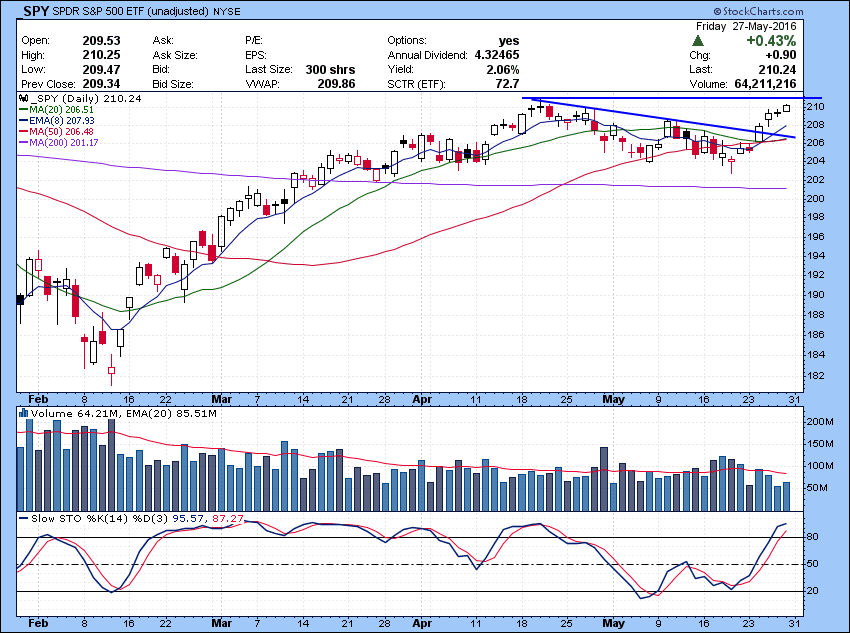Image resolution: width=850 pixels, height=633 pixels.
Task: Click the Prev Close value 209.34
Action: pyautogui.click(x=101, y=84)
